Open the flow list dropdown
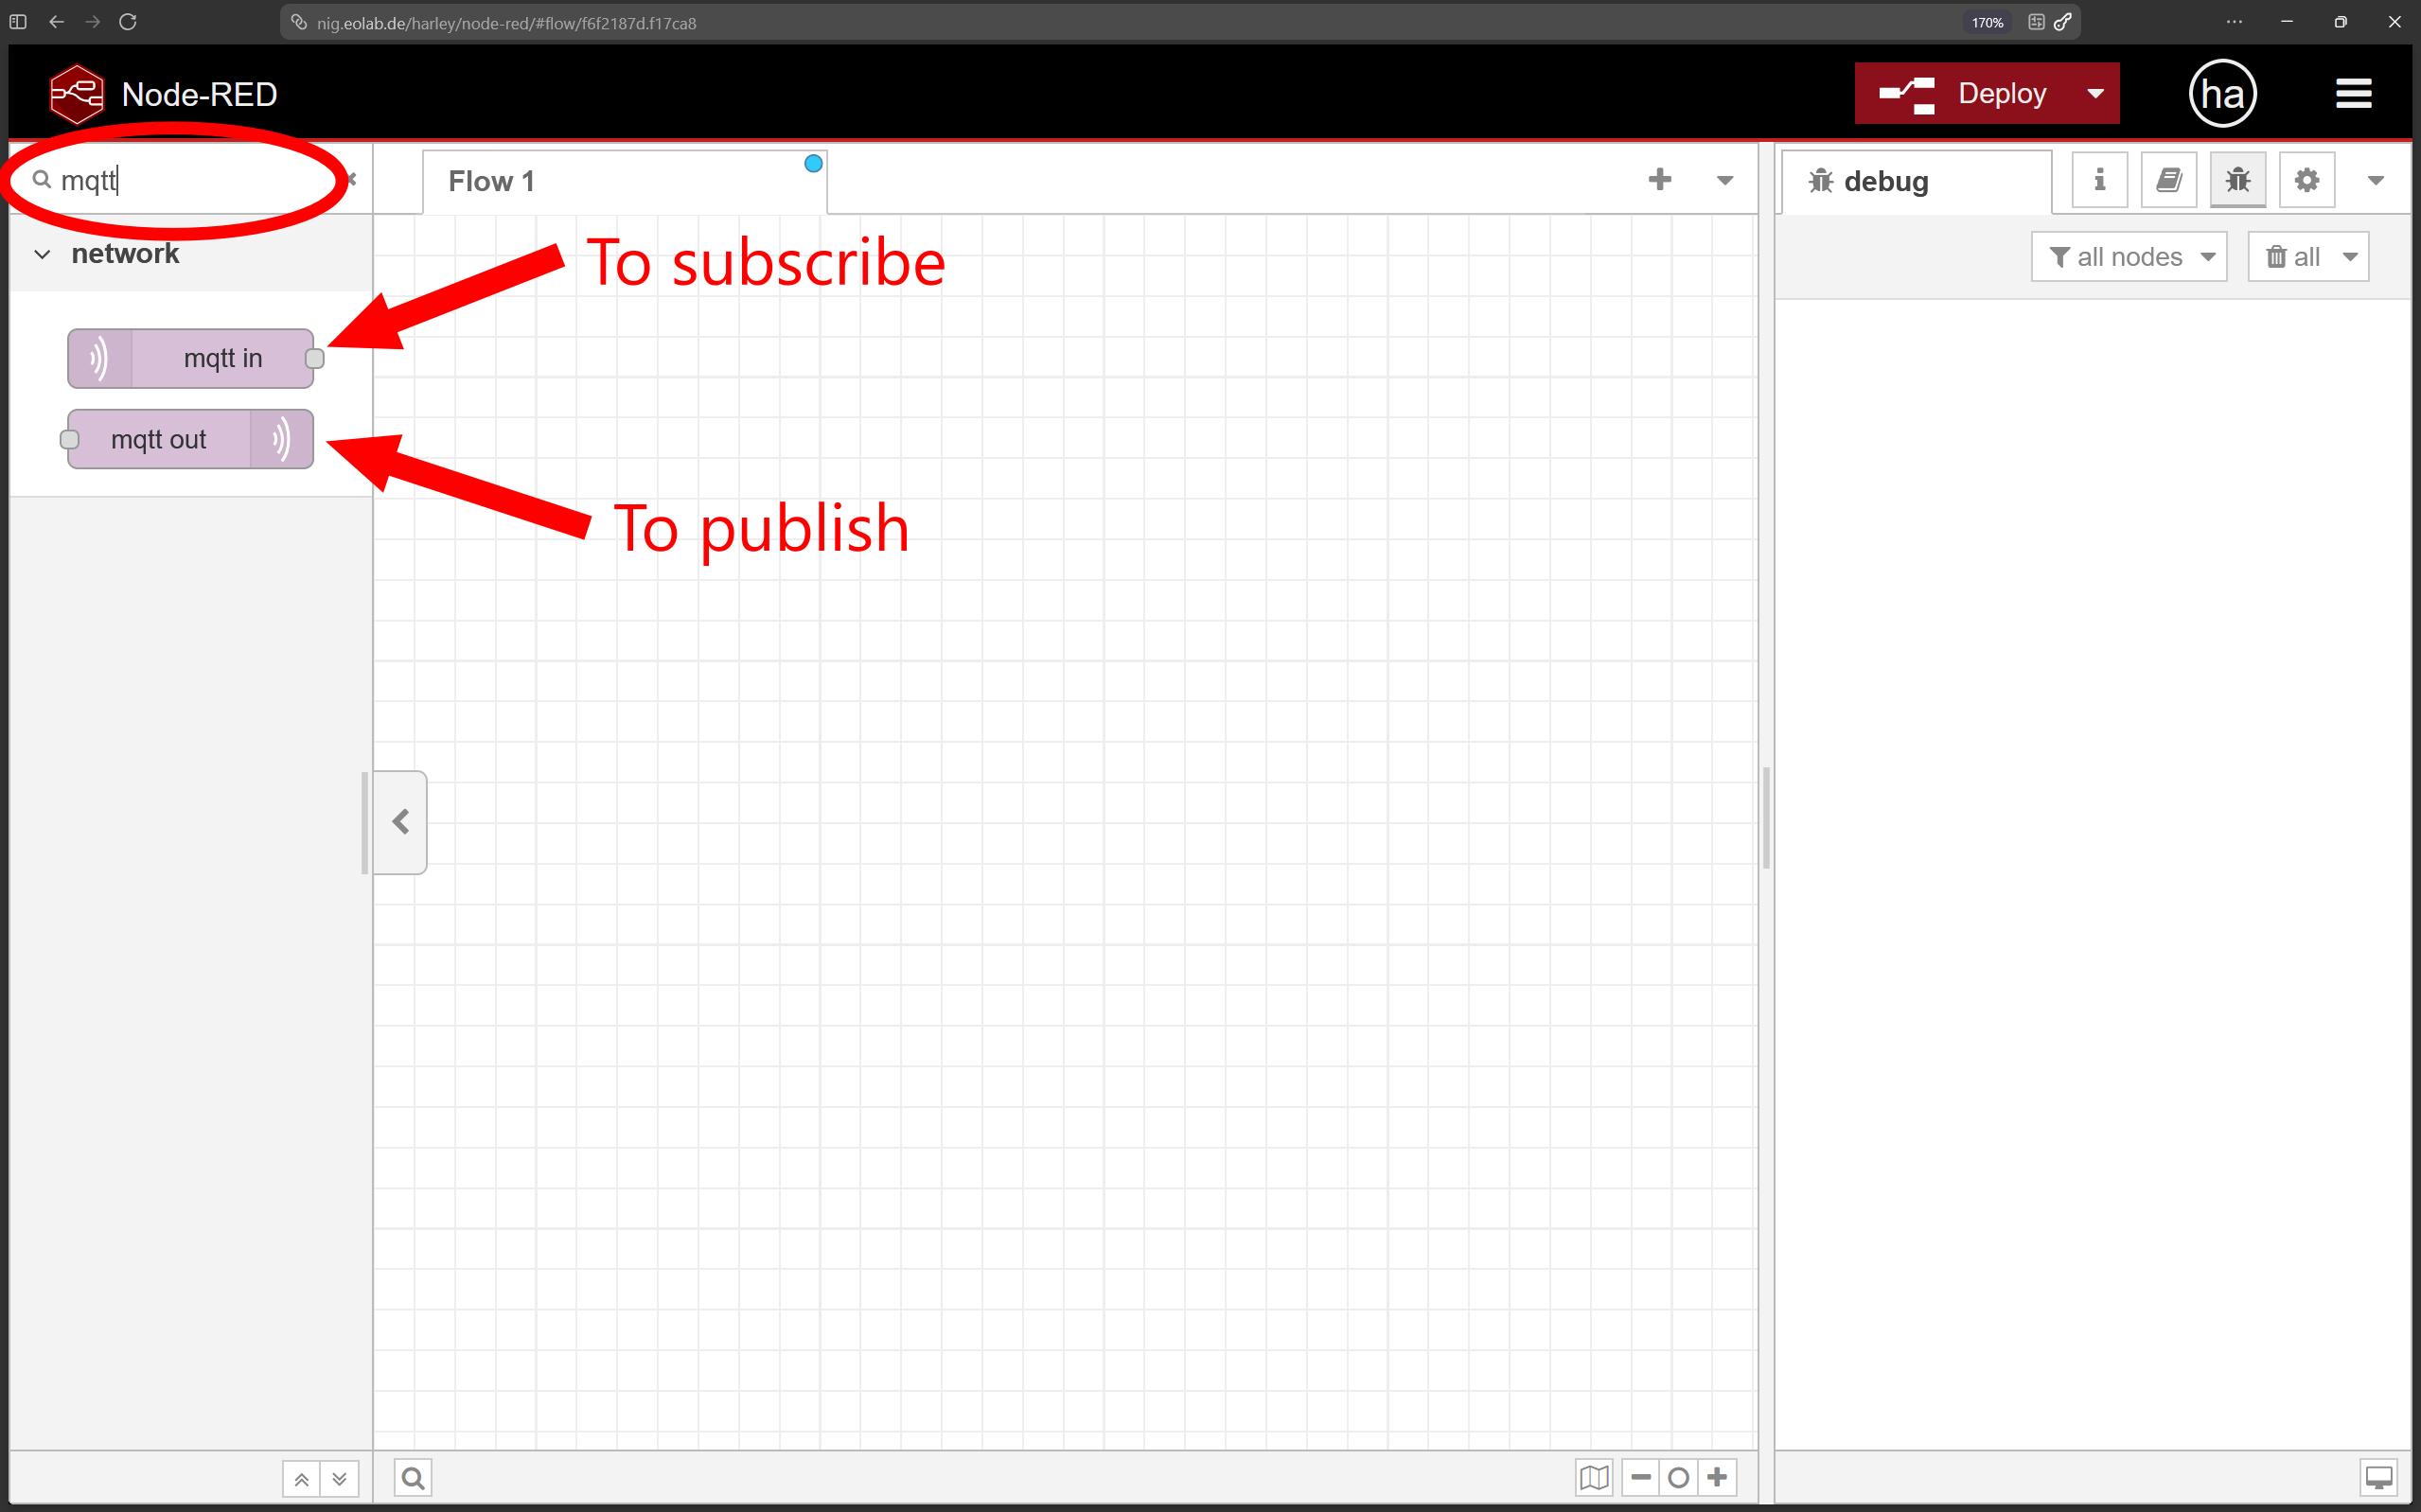The width and height of the screenshot is (2421, 1512). tap(1725, 180)
